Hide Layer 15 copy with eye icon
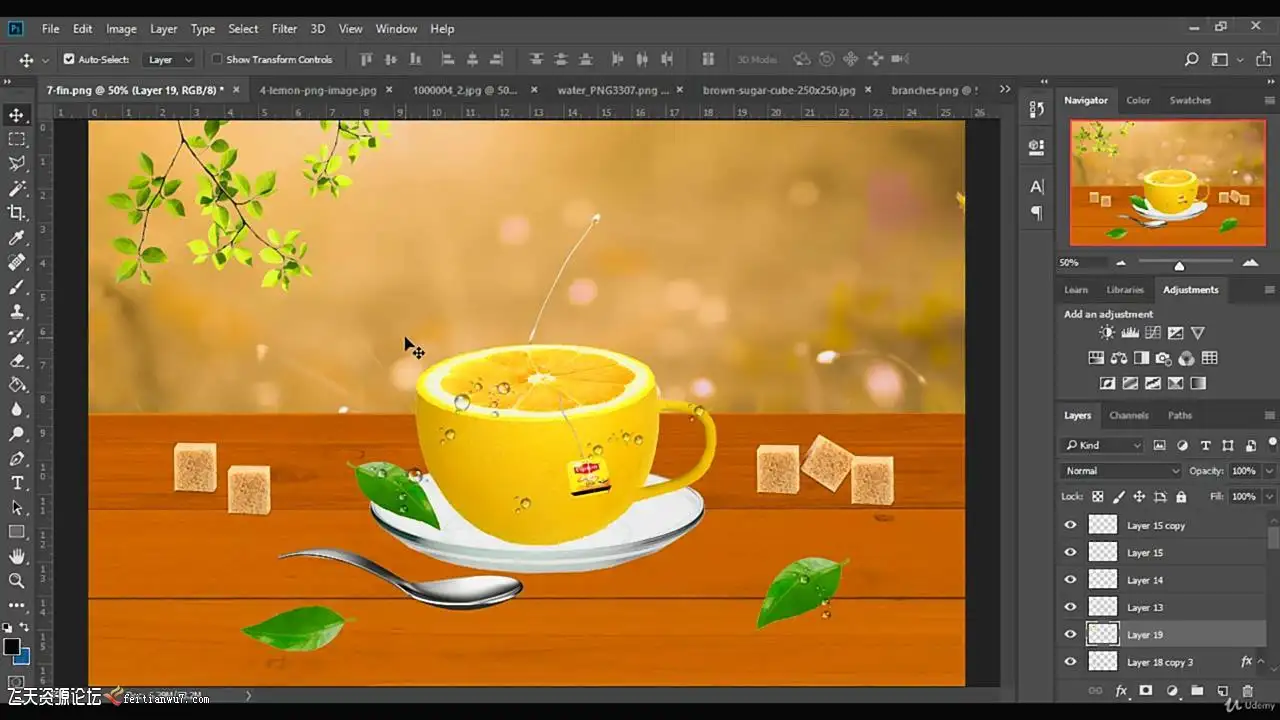The image size is (1280, 720). click(1071, 525)
